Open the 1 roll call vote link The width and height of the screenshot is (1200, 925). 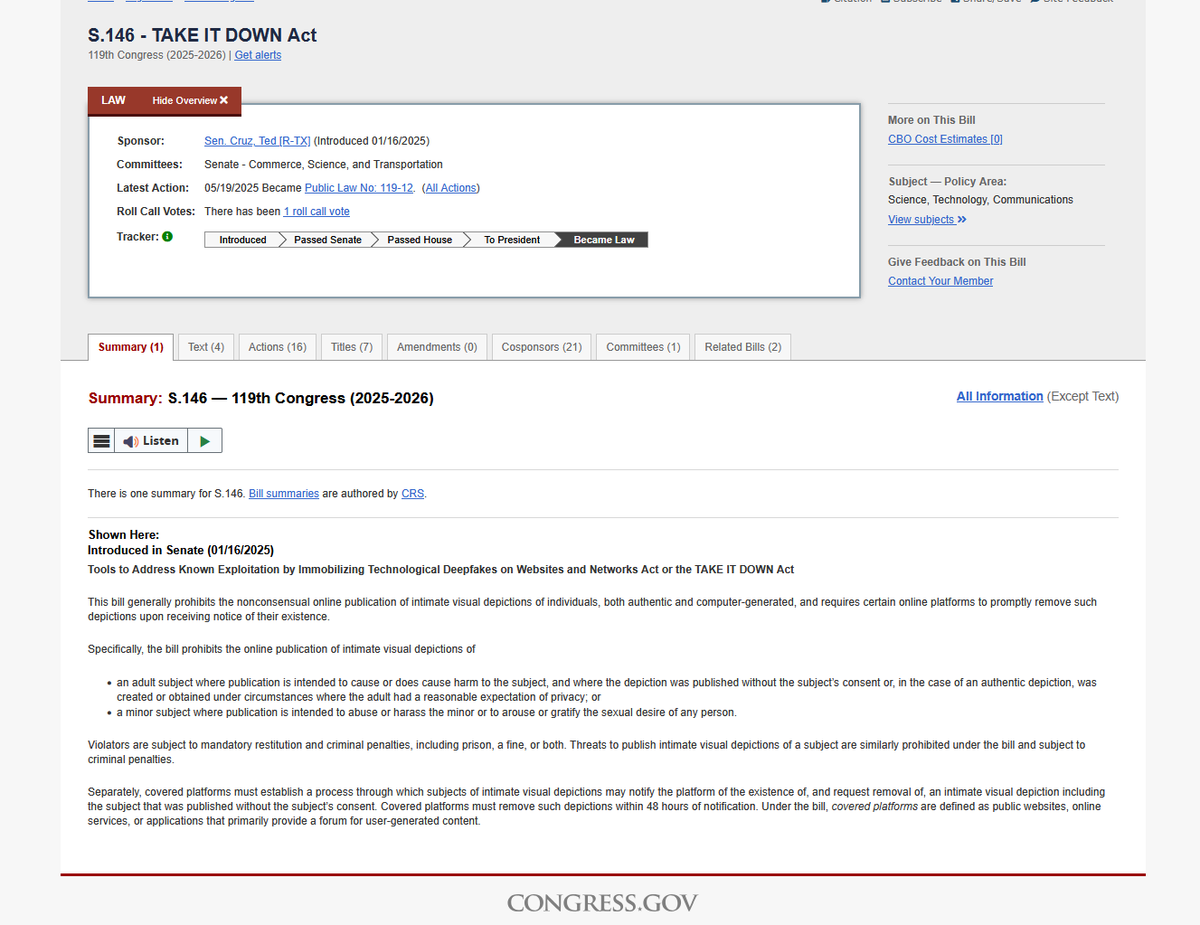click(x=316, y=212)
